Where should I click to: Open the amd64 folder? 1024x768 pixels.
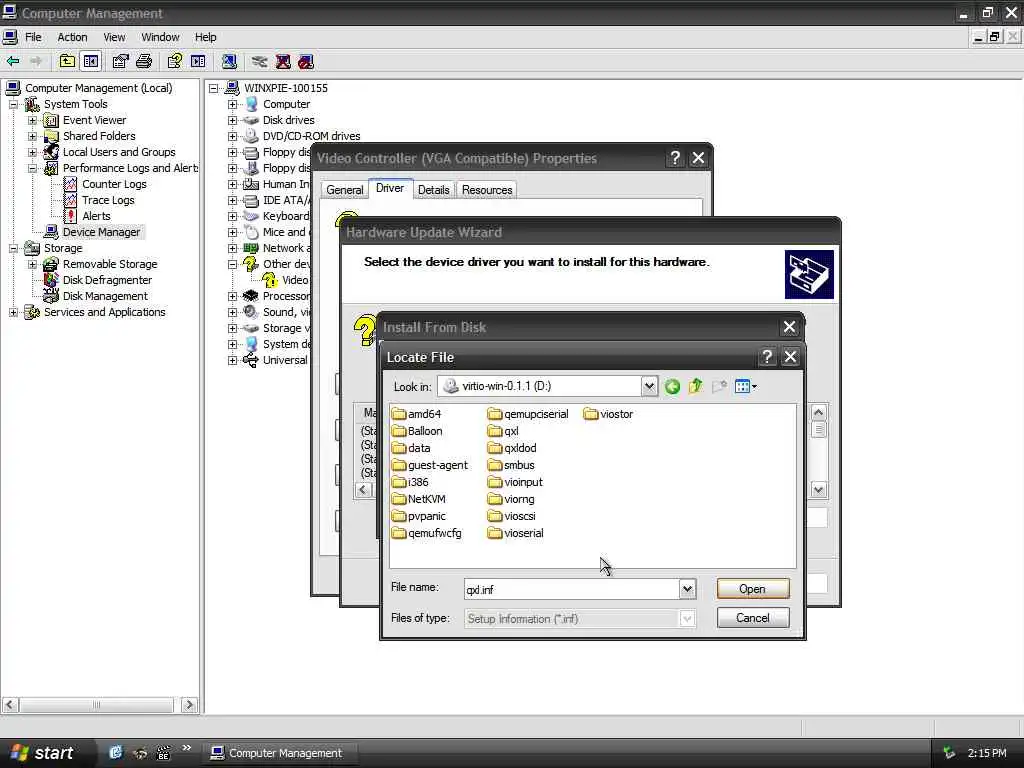[x=417, y=414]
